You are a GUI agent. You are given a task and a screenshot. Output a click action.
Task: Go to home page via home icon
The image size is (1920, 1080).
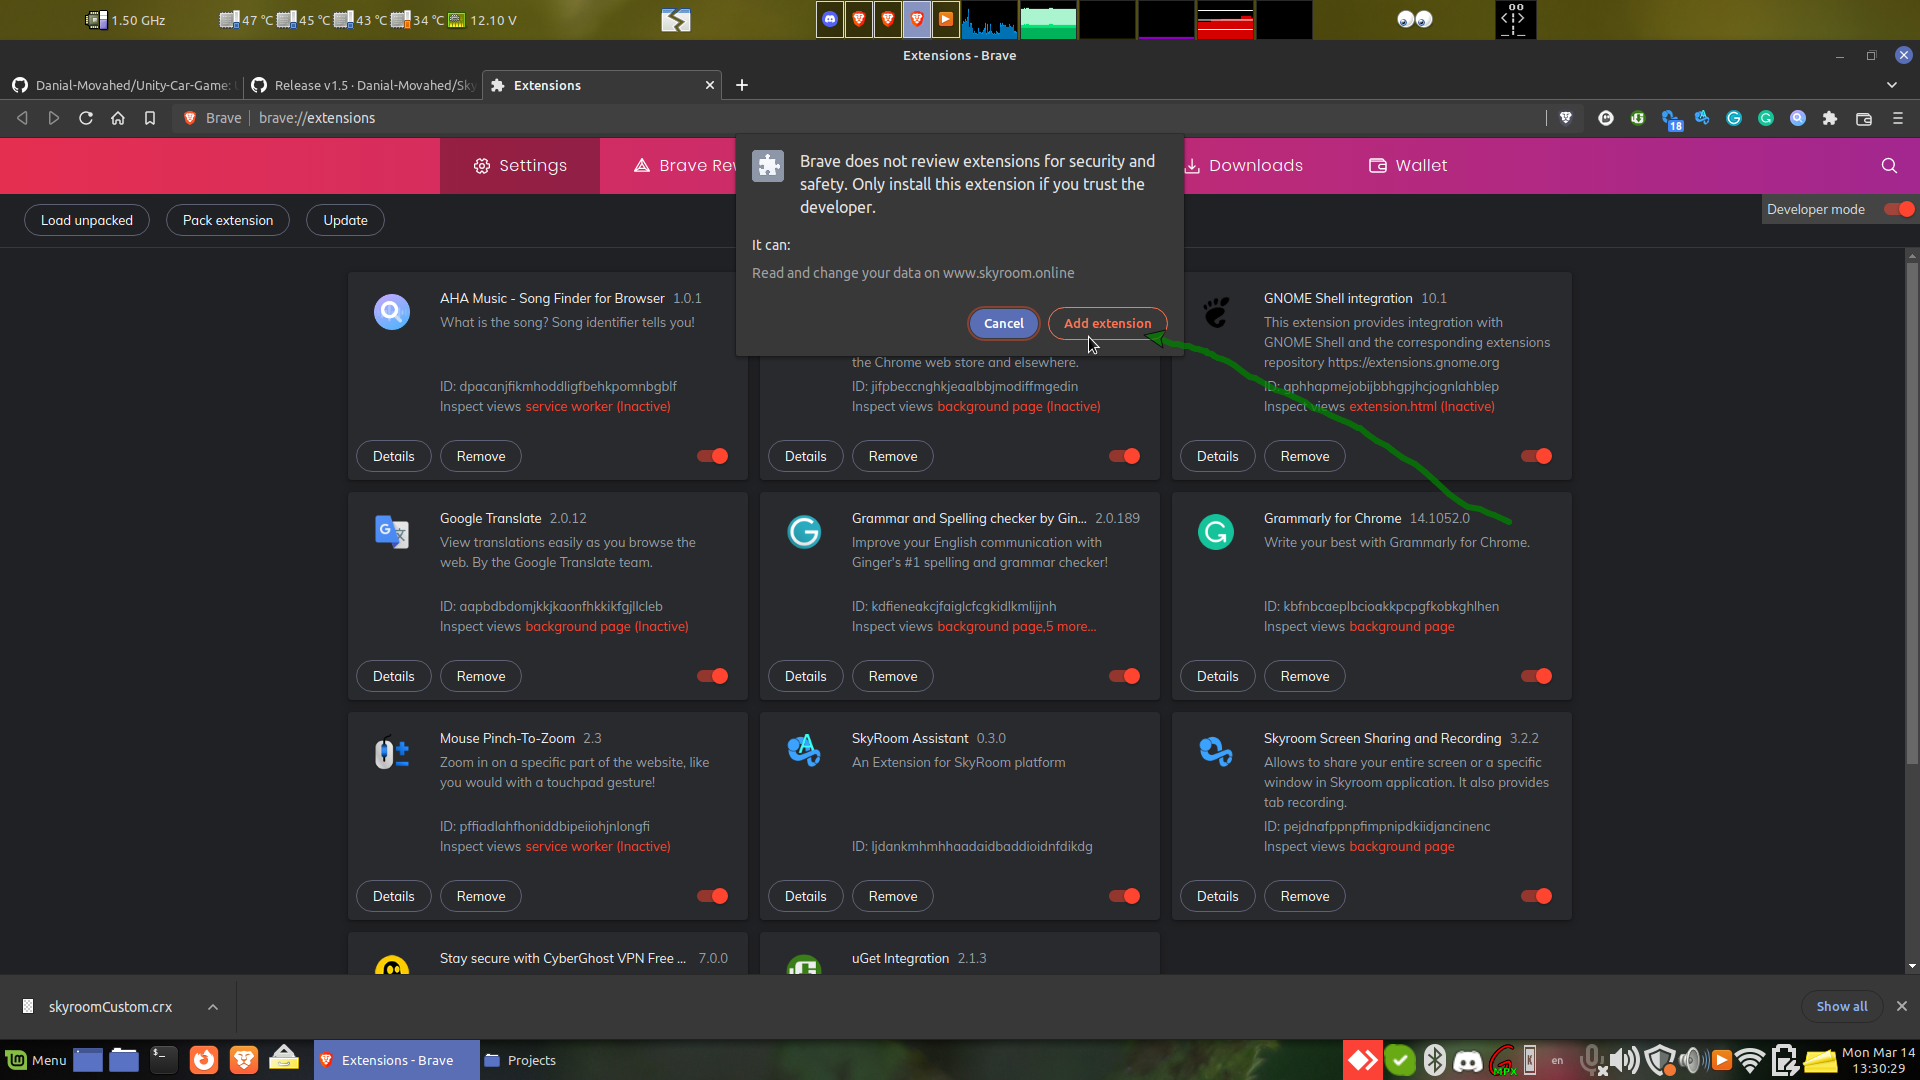point(118,118)
